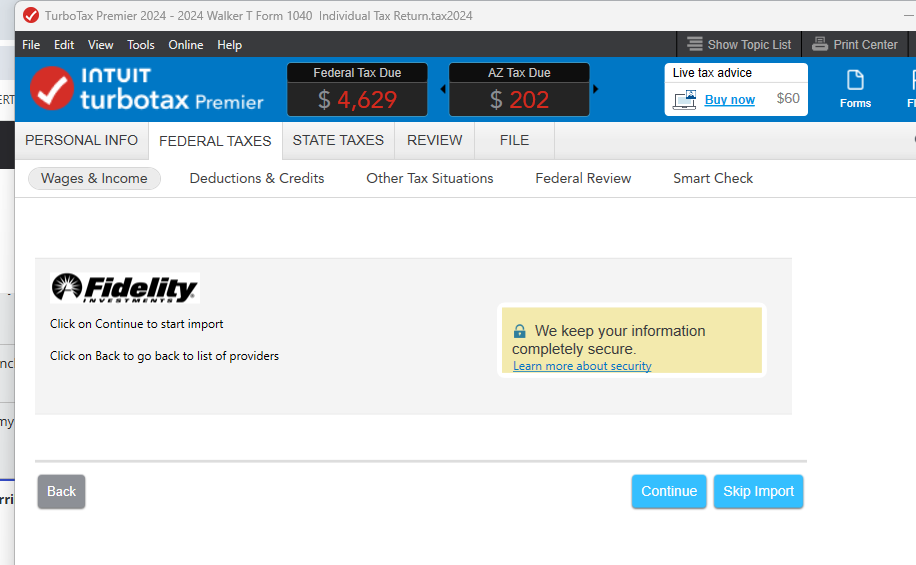The width and height of the screenshot is (916, 565).
Task: Go to the STATE TAXES tab
Action: coord(338,141)
